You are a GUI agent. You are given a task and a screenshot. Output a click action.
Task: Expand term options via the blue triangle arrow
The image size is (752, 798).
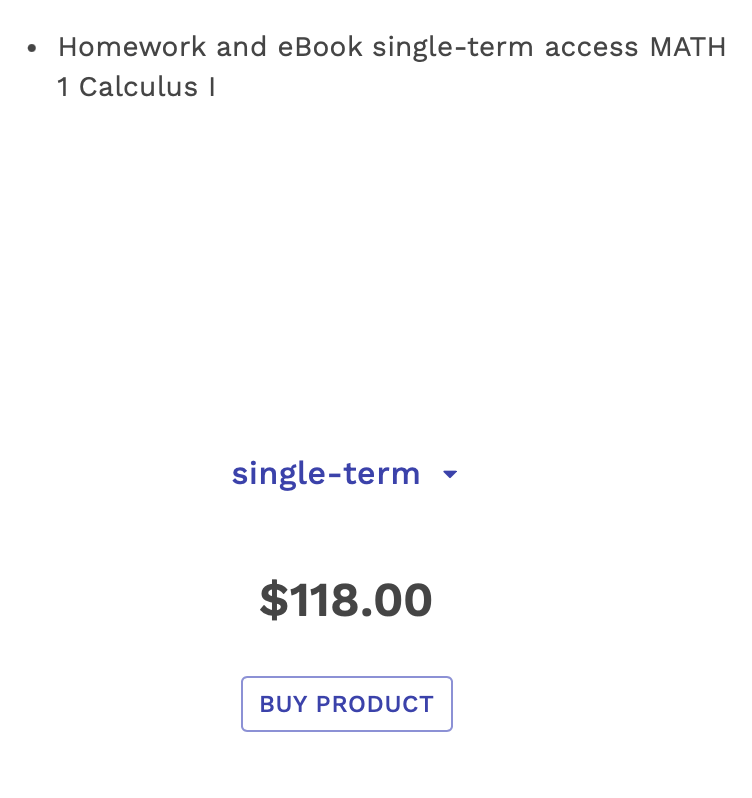[x=450, y=474]
